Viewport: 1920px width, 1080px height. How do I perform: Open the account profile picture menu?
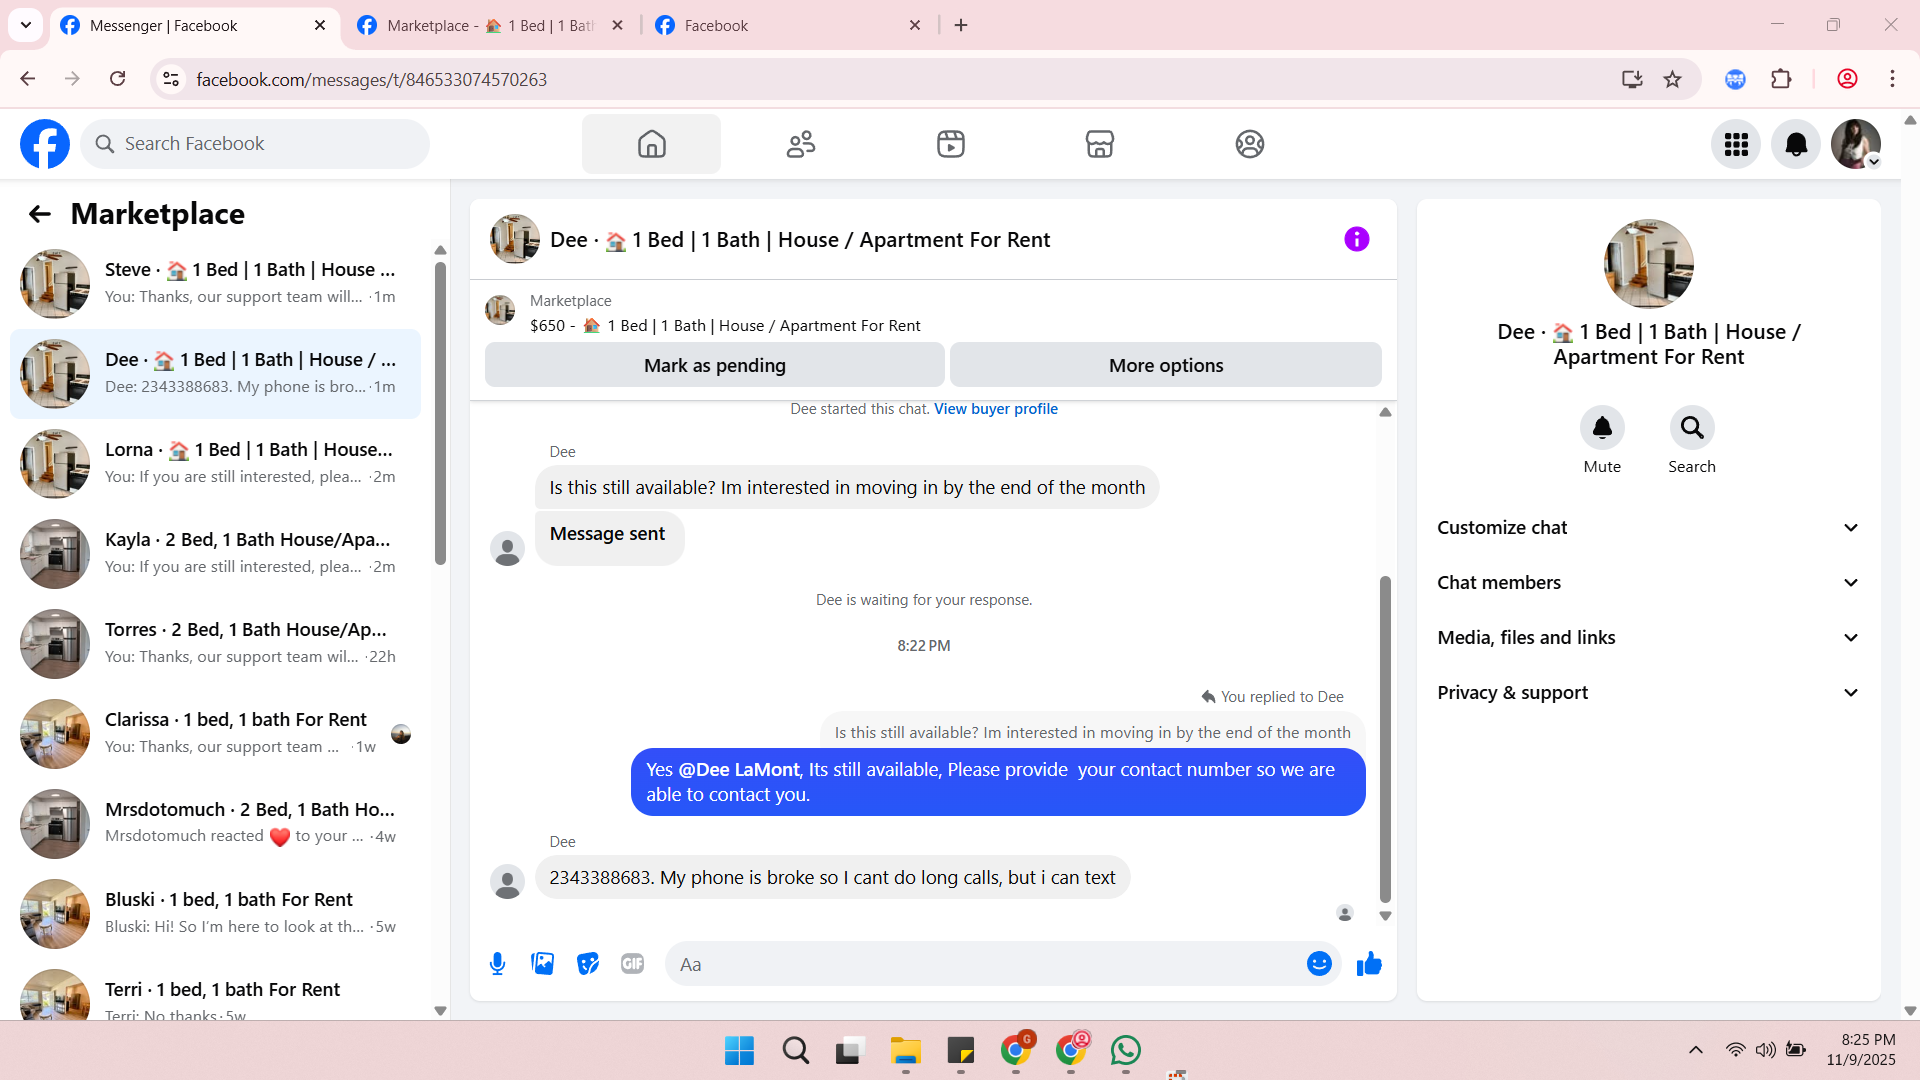1856,145
